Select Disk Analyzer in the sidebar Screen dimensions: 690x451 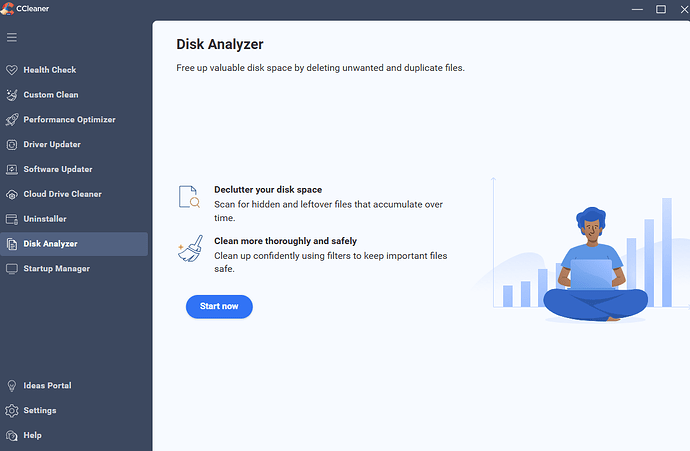(50, 244)
